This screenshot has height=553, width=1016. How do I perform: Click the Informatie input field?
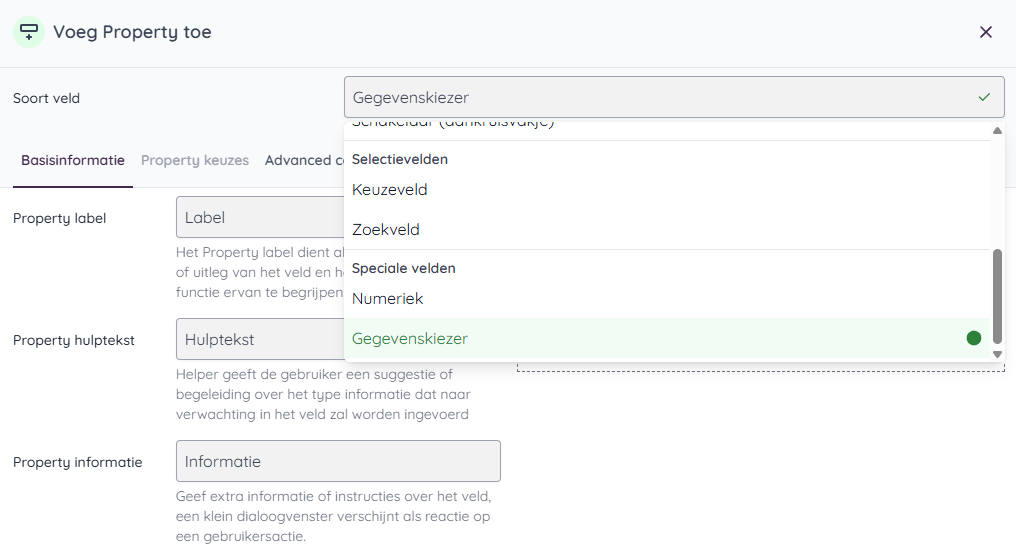pos(338,461)
